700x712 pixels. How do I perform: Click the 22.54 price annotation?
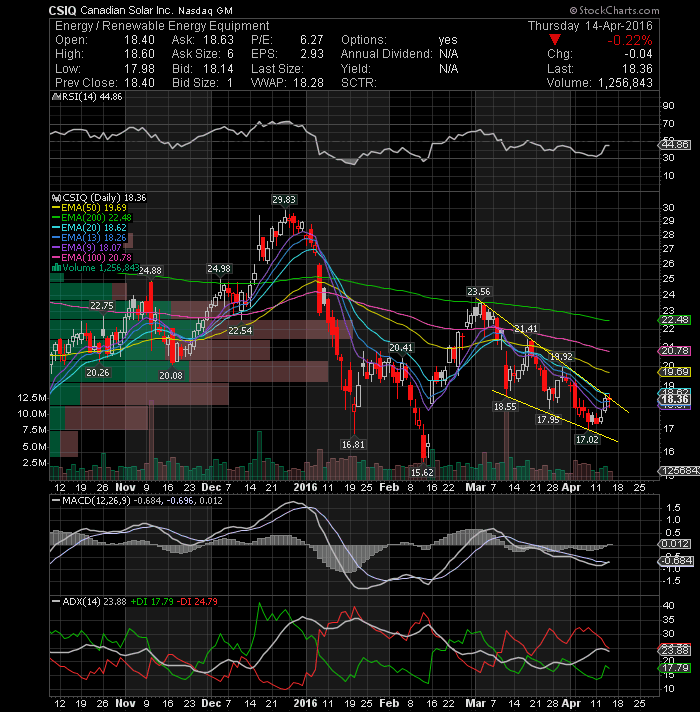[240, 331]
